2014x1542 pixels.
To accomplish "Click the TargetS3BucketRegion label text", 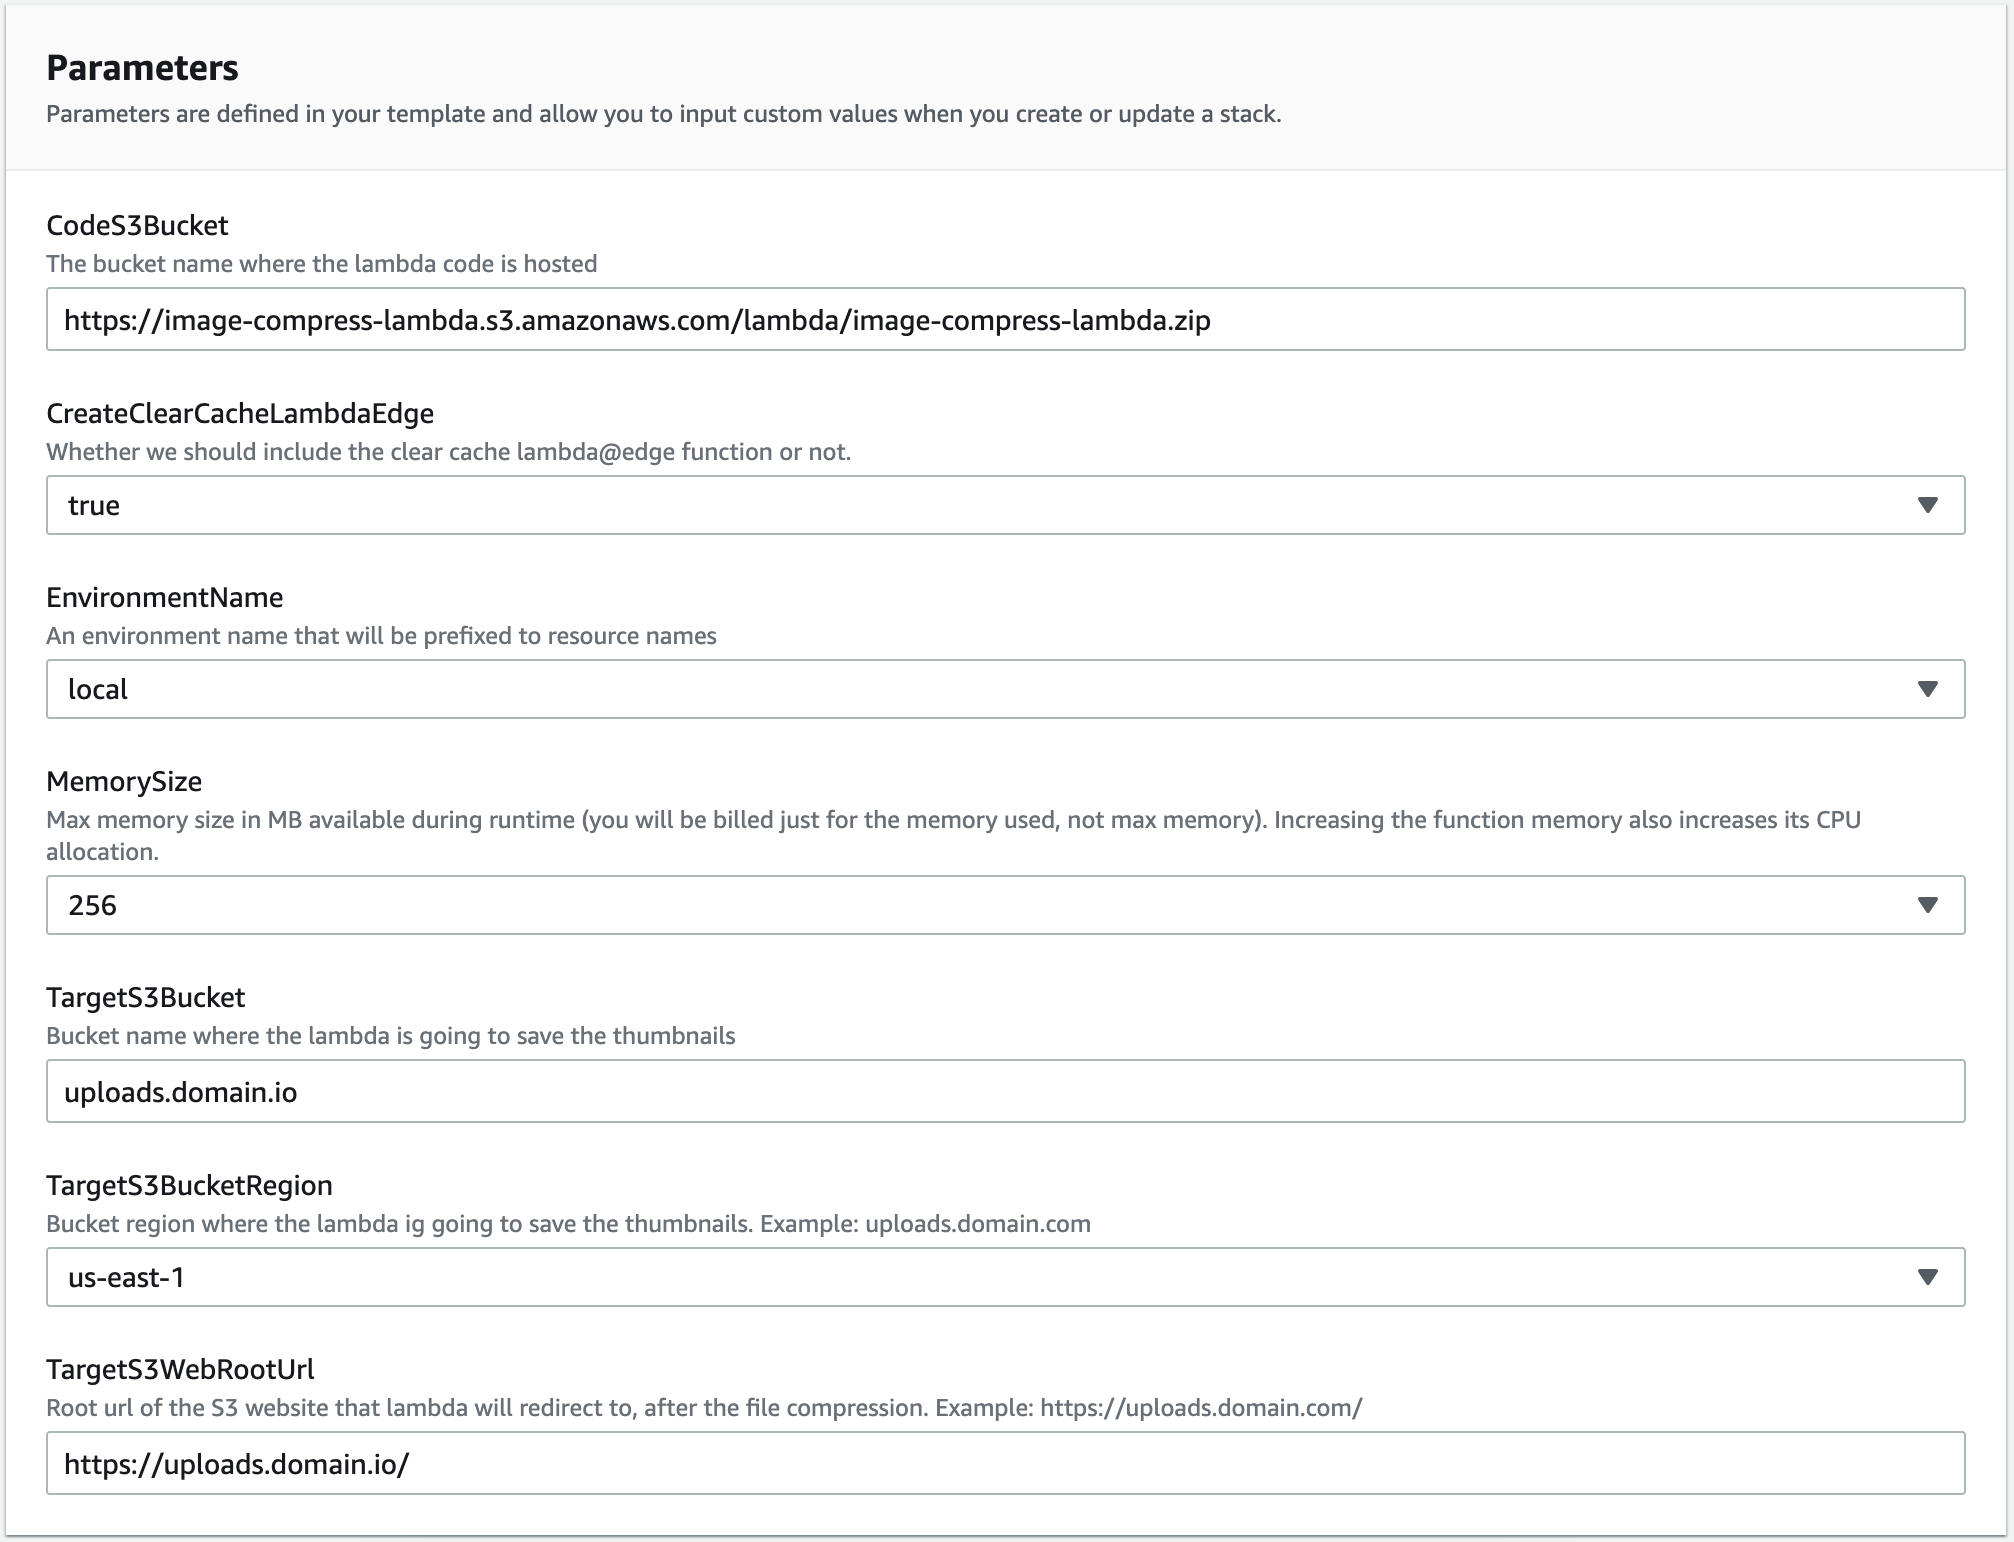I will pos(189,1186).
